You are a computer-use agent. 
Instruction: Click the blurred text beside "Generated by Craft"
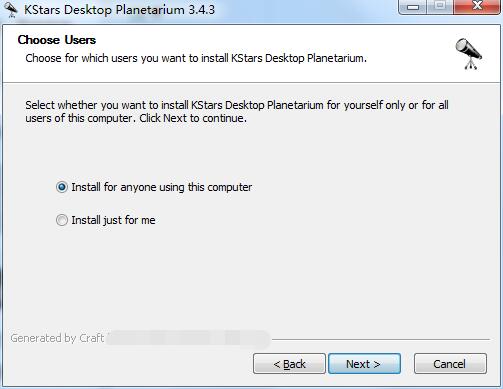188,339
